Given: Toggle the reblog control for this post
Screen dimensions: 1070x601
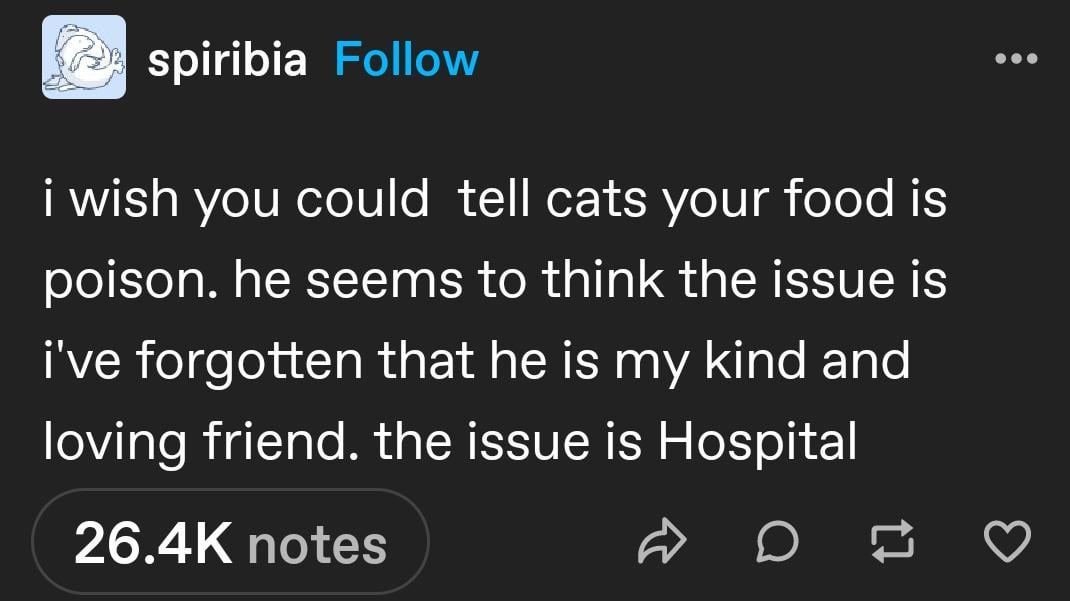Looking at the screenshot, I should [893, 541].
